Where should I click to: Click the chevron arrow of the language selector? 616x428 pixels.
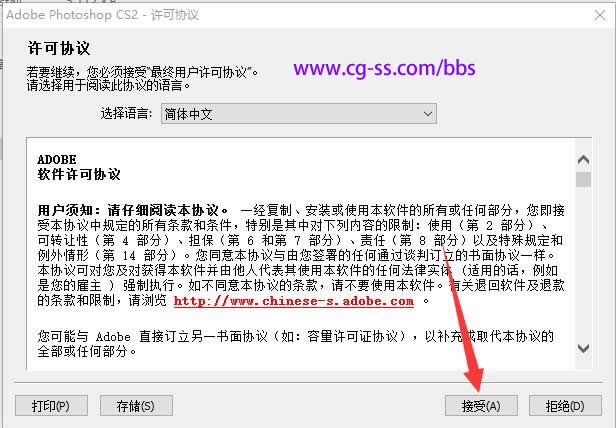click(428, 114)
